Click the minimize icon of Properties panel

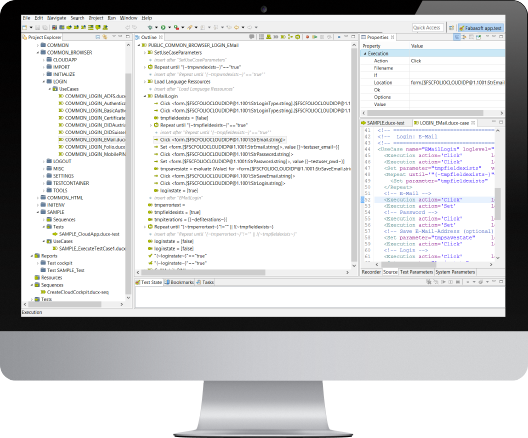click(x=494, y=36)
